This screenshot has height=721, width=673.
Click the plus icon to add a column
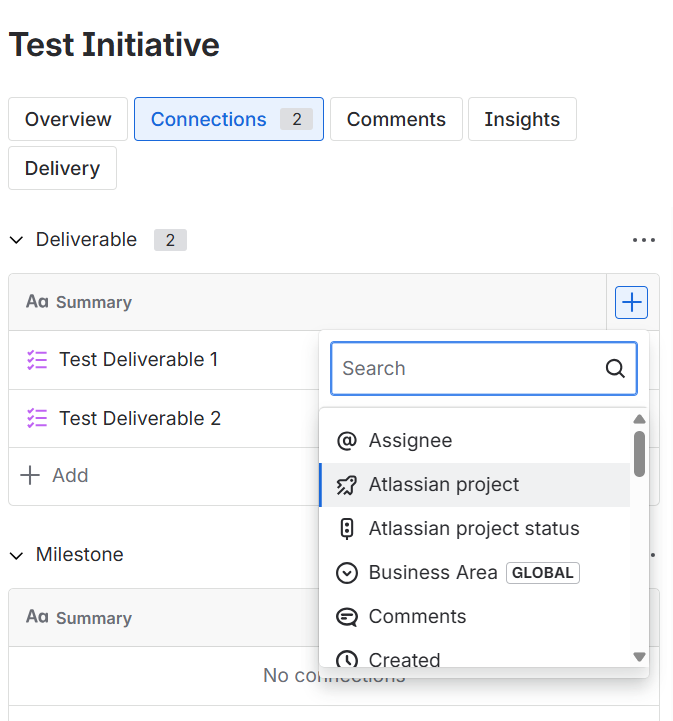pos(631,302)
